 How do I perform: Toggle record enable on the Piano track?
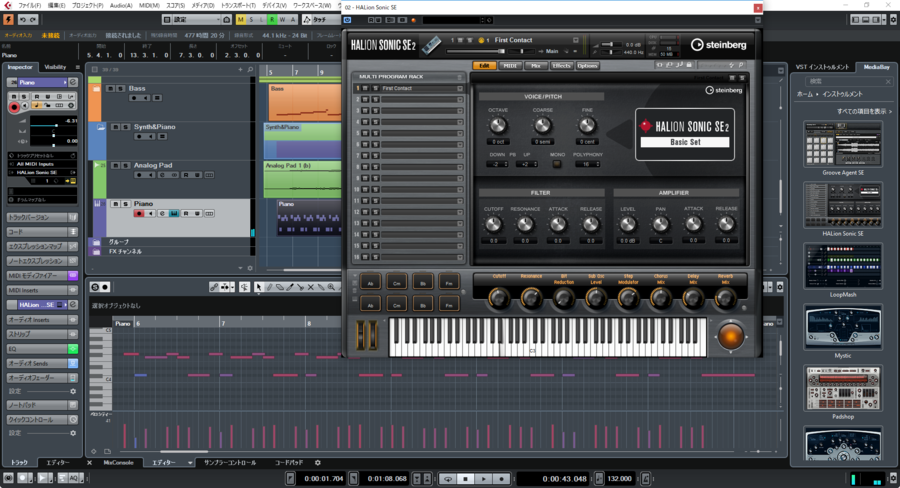point(139,214)
